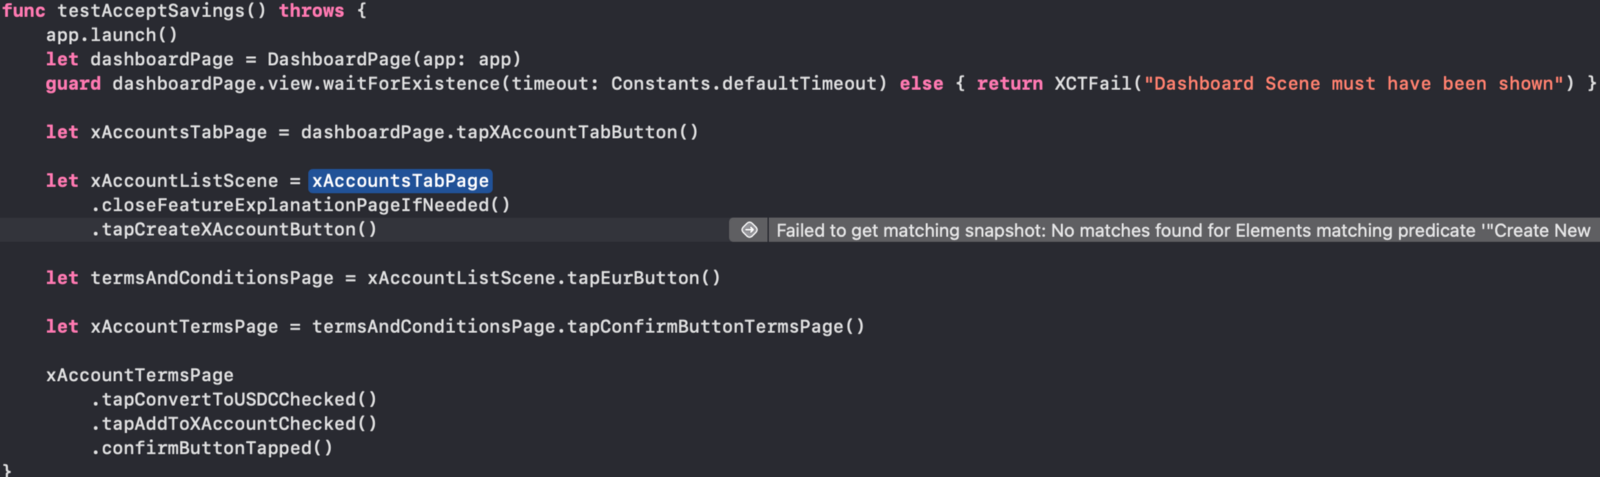The image size is (1600, 477).
Task: Click the xAccountListScene variable declaration
Action: (184, 181)
